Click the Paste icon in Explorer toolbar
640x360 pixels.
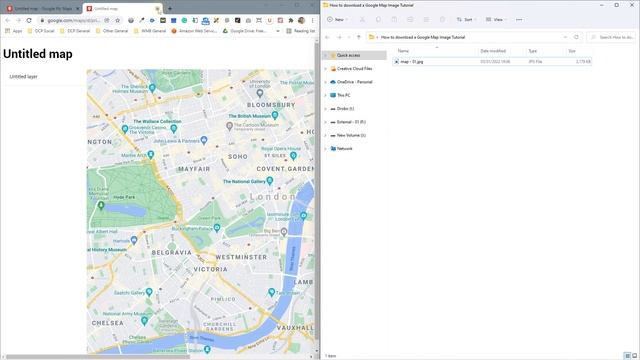click(394, 20)
